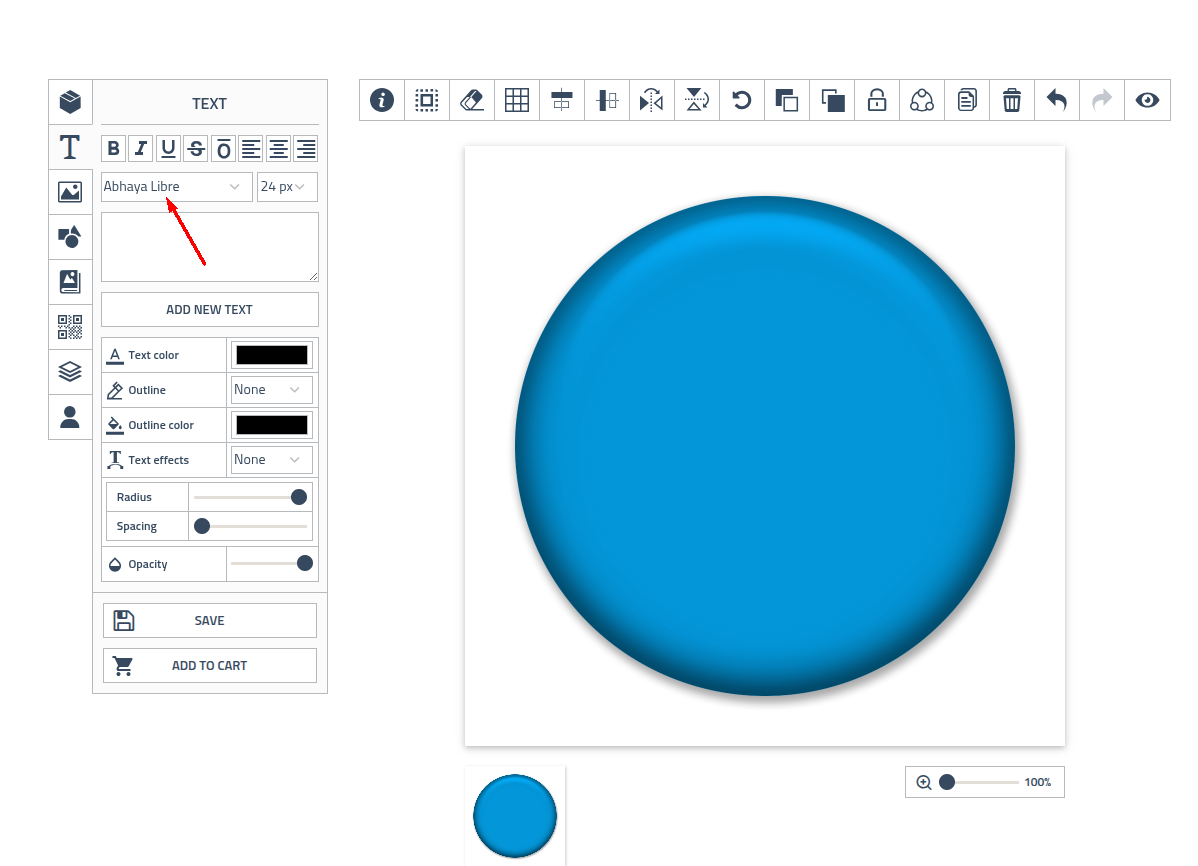Image resolution: width=1198 pixels, height=866 pixels.
Task: Click the select all objects icon
Action: pyautogui.click(x=427, y=100)
